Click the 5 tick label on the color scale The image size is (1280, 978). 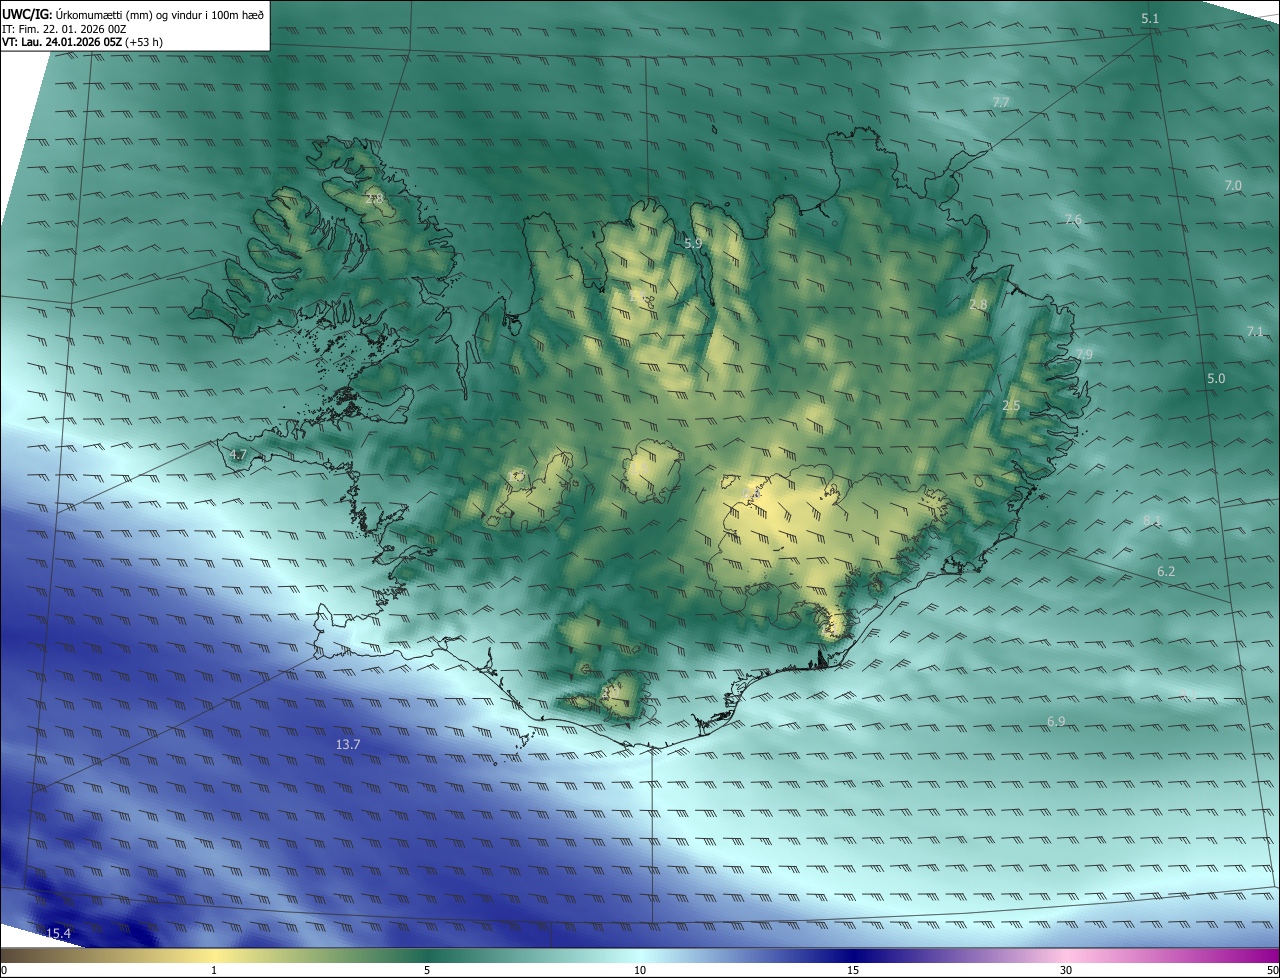pyautogui.click(x=427, y=970)
